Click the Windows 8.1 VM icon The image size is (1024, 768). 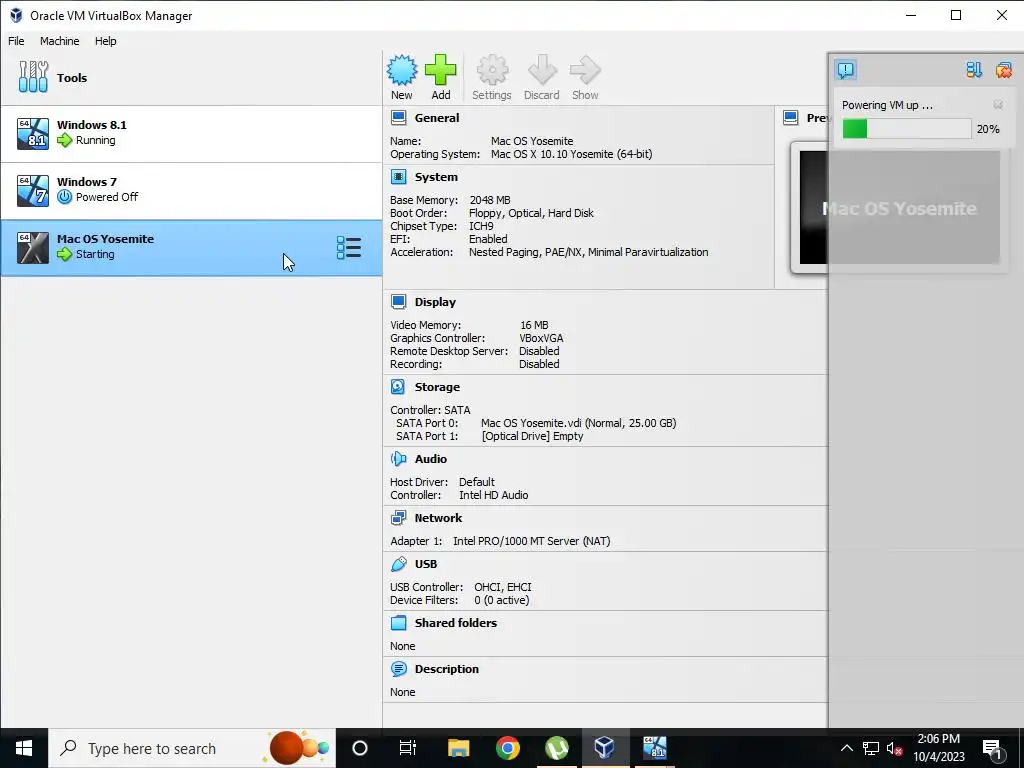point(33,134)
